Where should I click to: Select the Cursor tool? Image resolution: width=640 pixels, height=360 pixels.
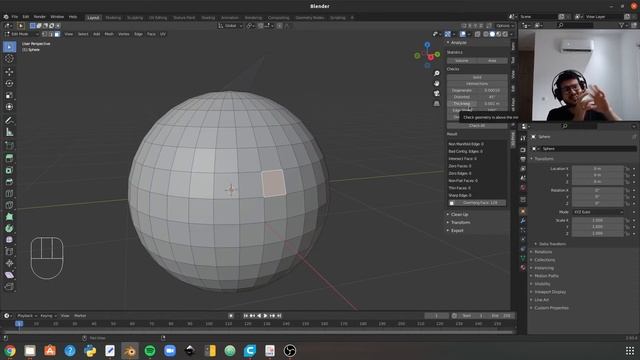click(9, 59)
